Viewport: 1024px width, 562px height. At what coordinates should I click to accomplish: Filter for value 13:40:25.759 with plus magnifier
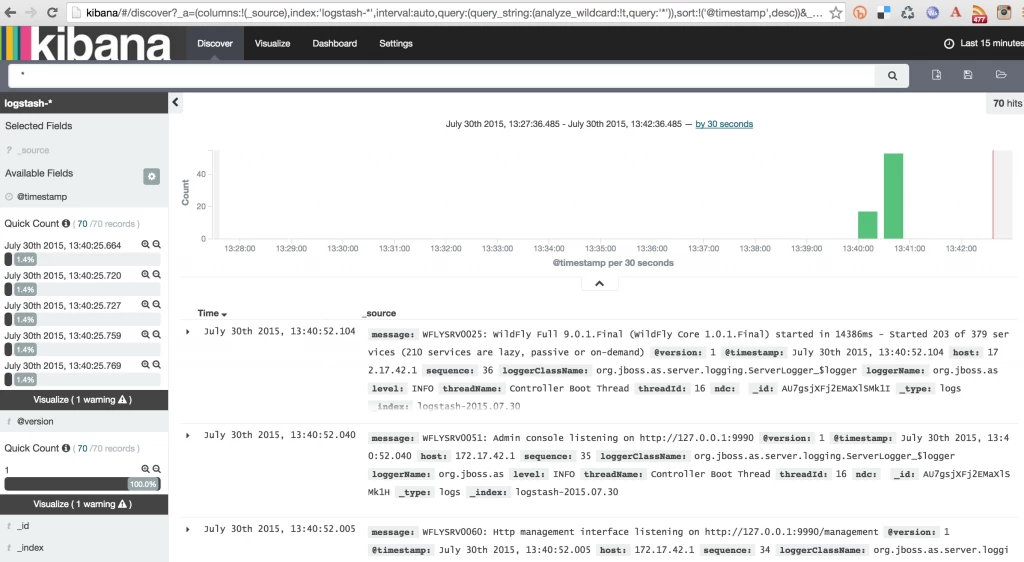tap(146, 335)
